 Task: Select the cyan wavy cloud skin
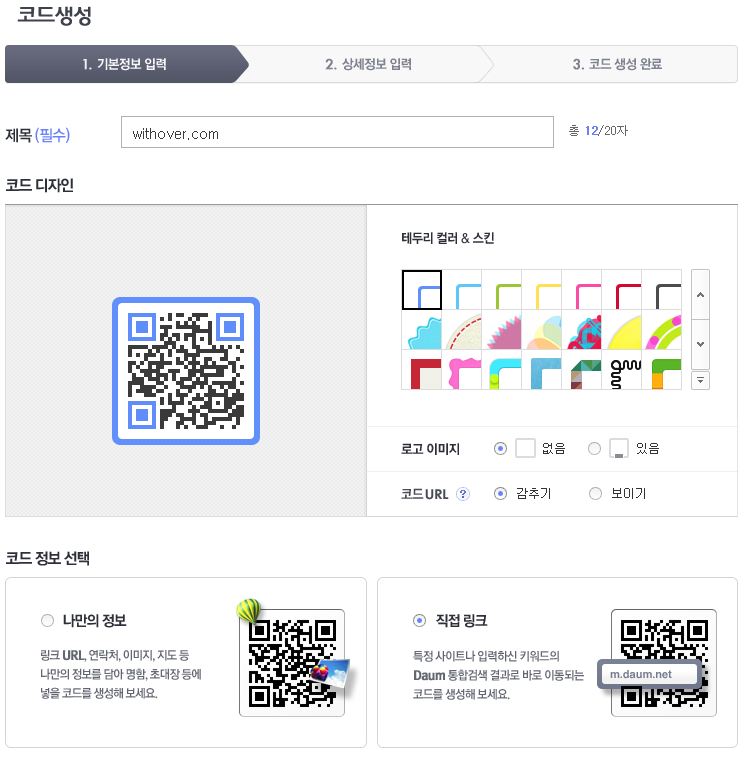click(x=422, y=330)
